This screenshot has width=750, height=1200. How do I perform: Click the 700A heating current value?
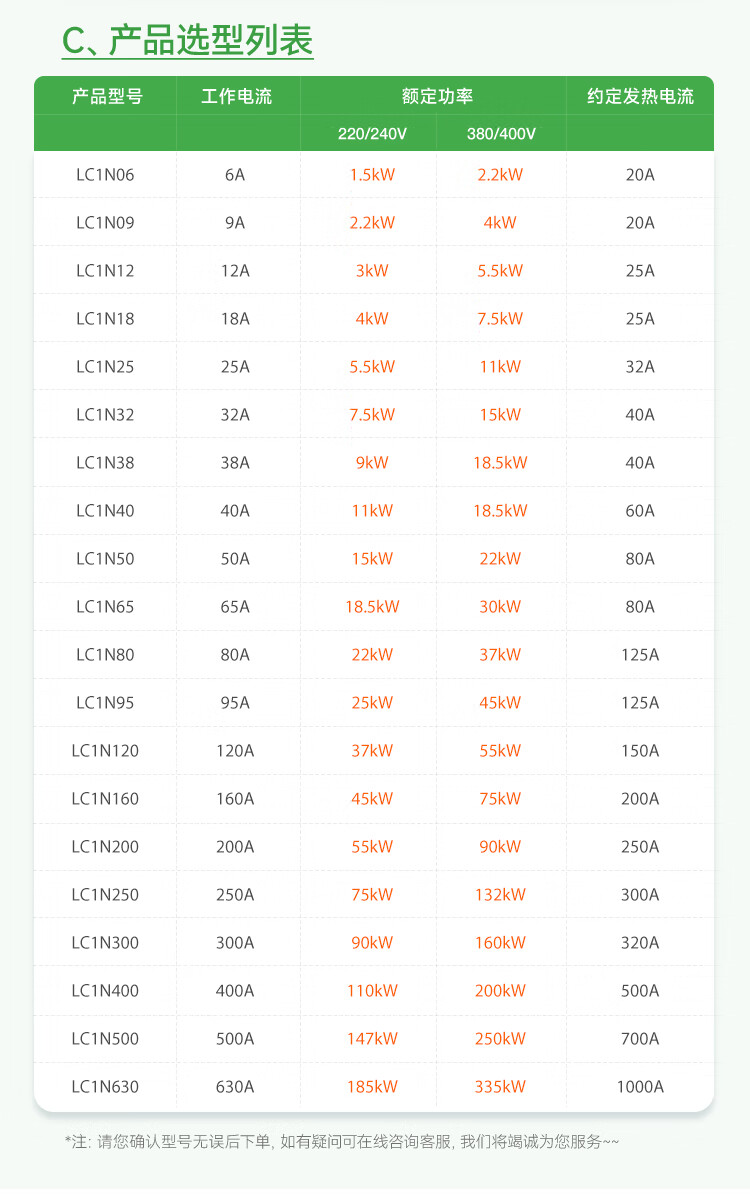click(640, 1039)
